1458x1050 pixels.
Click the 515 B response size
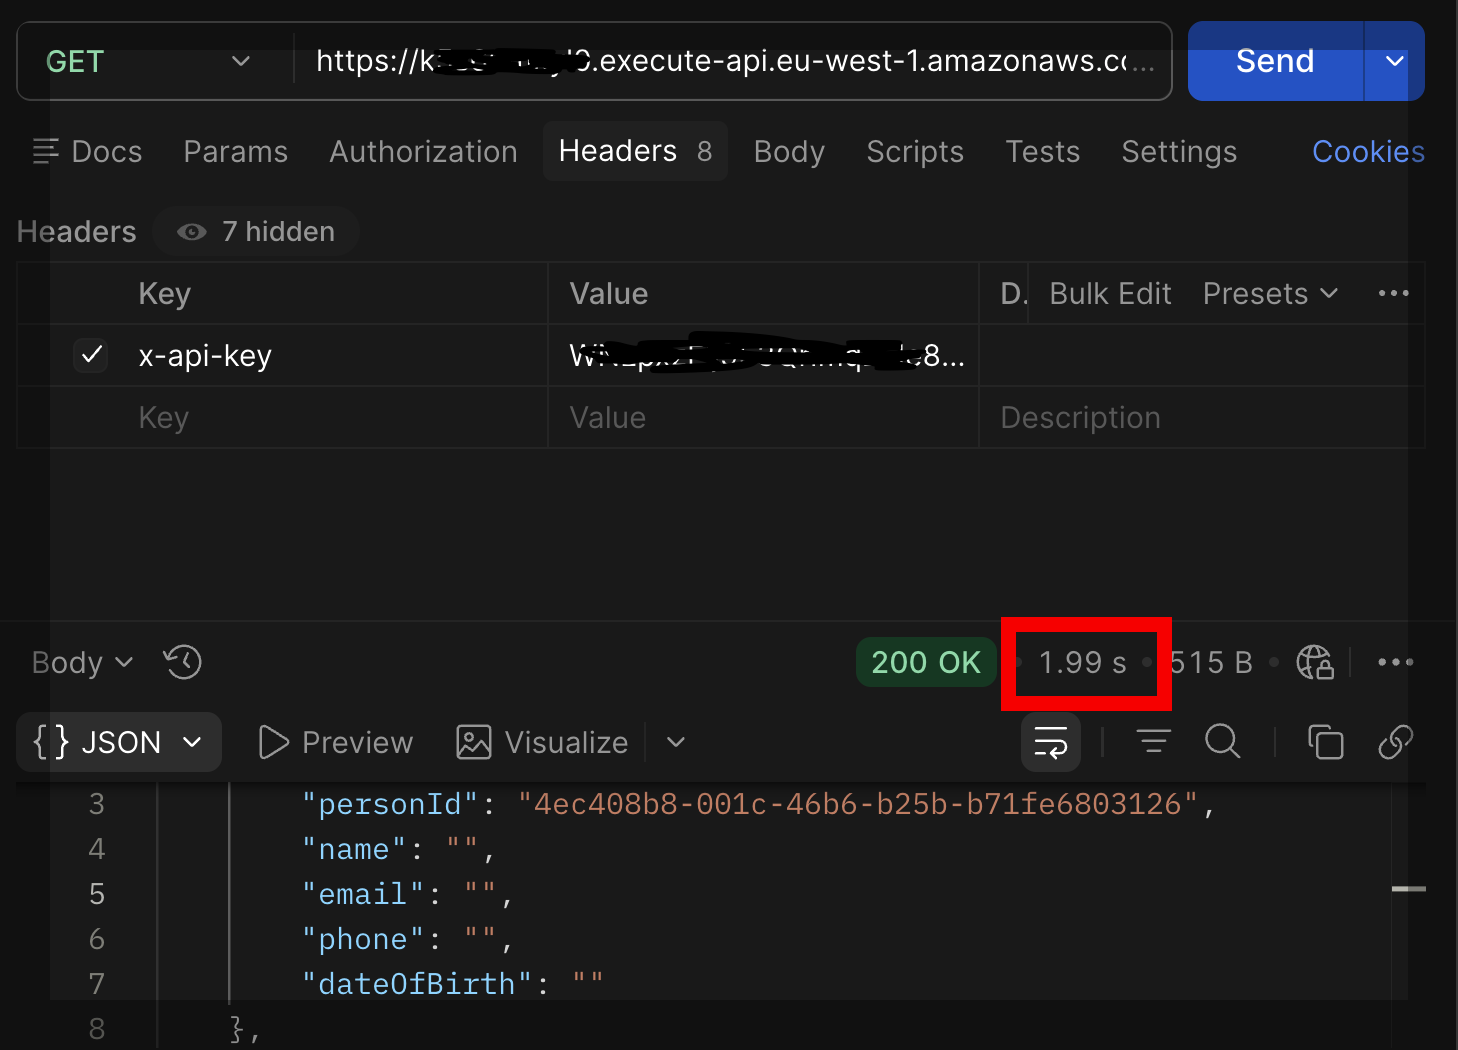[x=1211, y=662]
